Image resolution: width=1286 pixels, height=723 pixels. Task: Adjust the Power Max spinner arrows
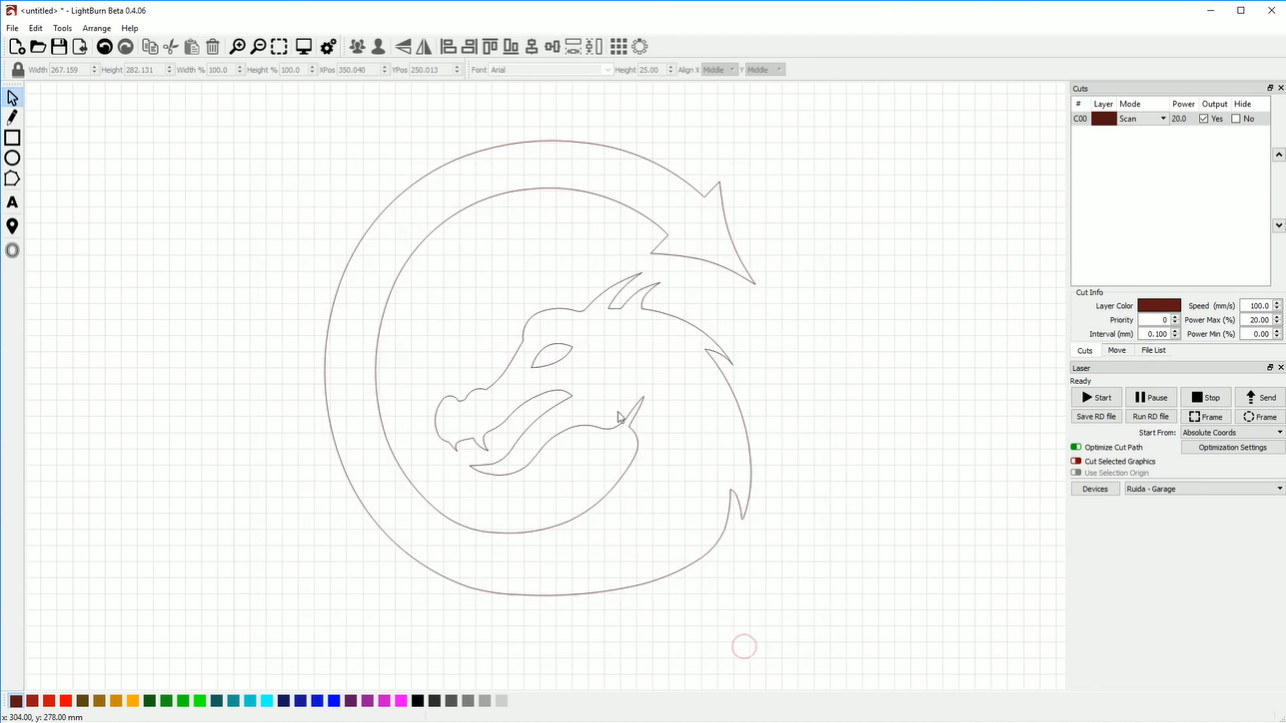[x=1277, y=320]
